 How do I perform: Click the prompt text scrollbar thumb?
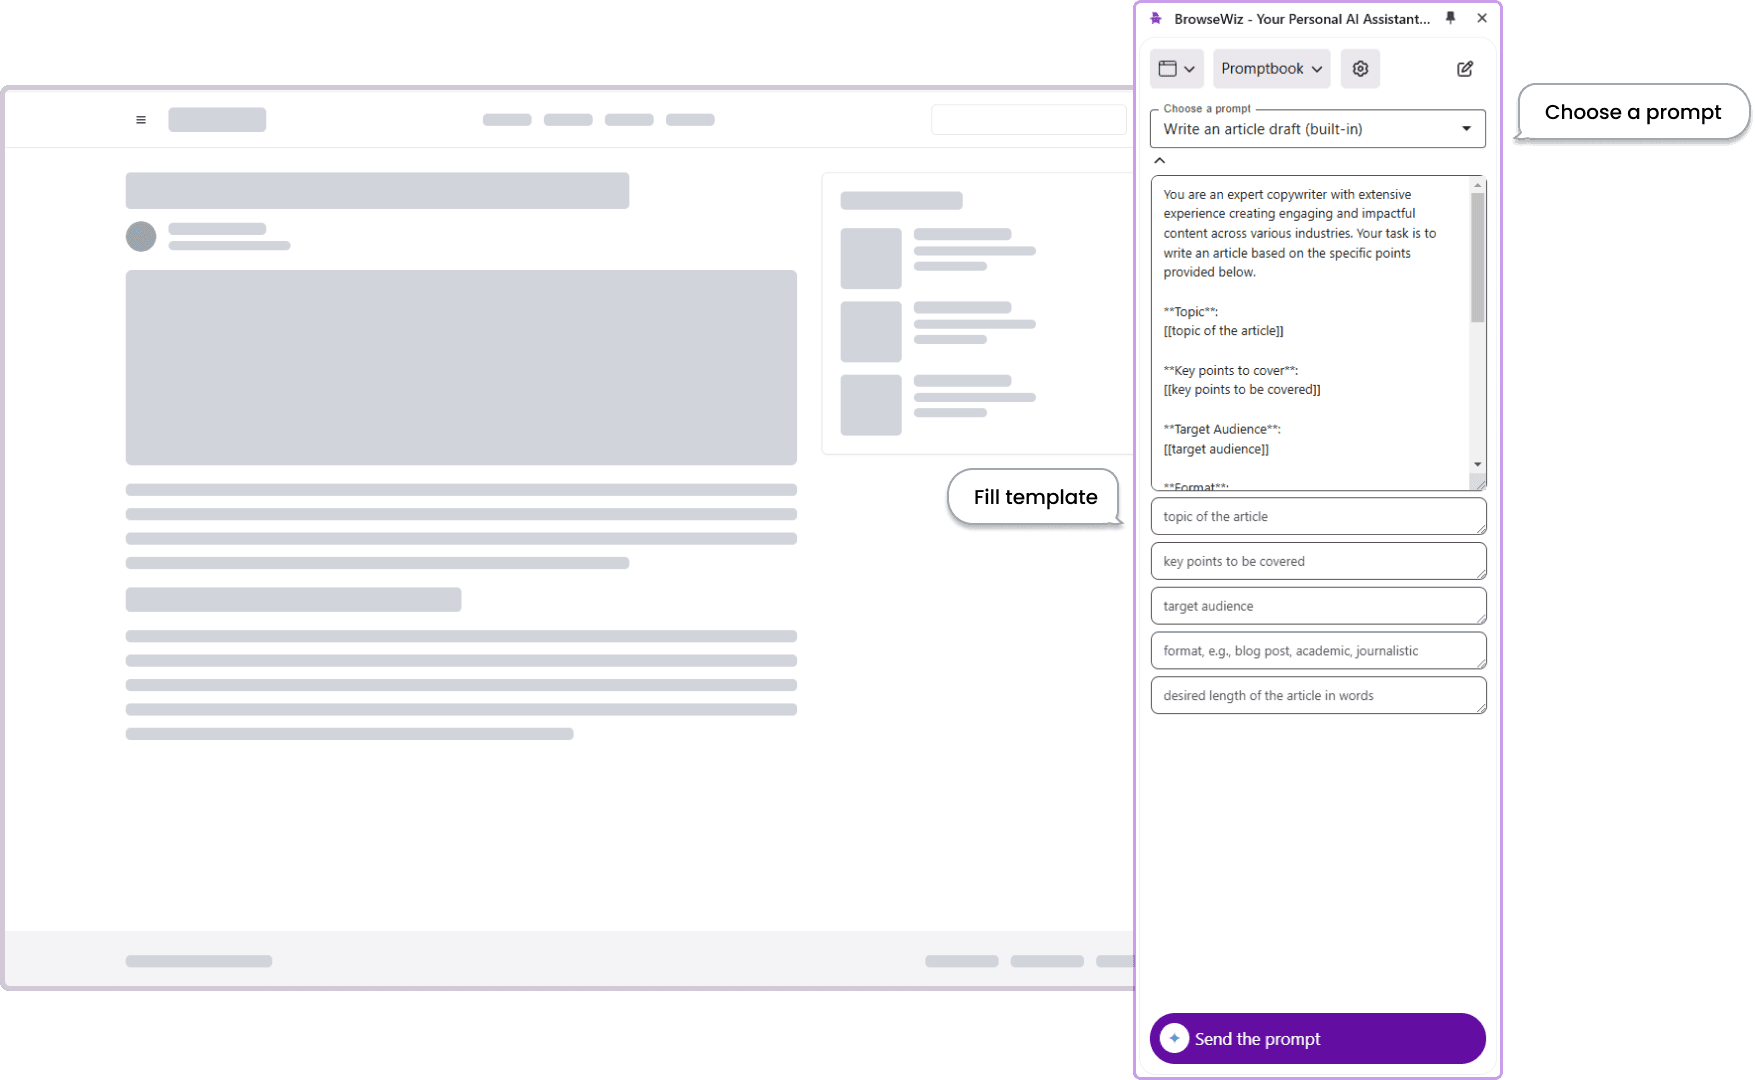[1478, 258]
